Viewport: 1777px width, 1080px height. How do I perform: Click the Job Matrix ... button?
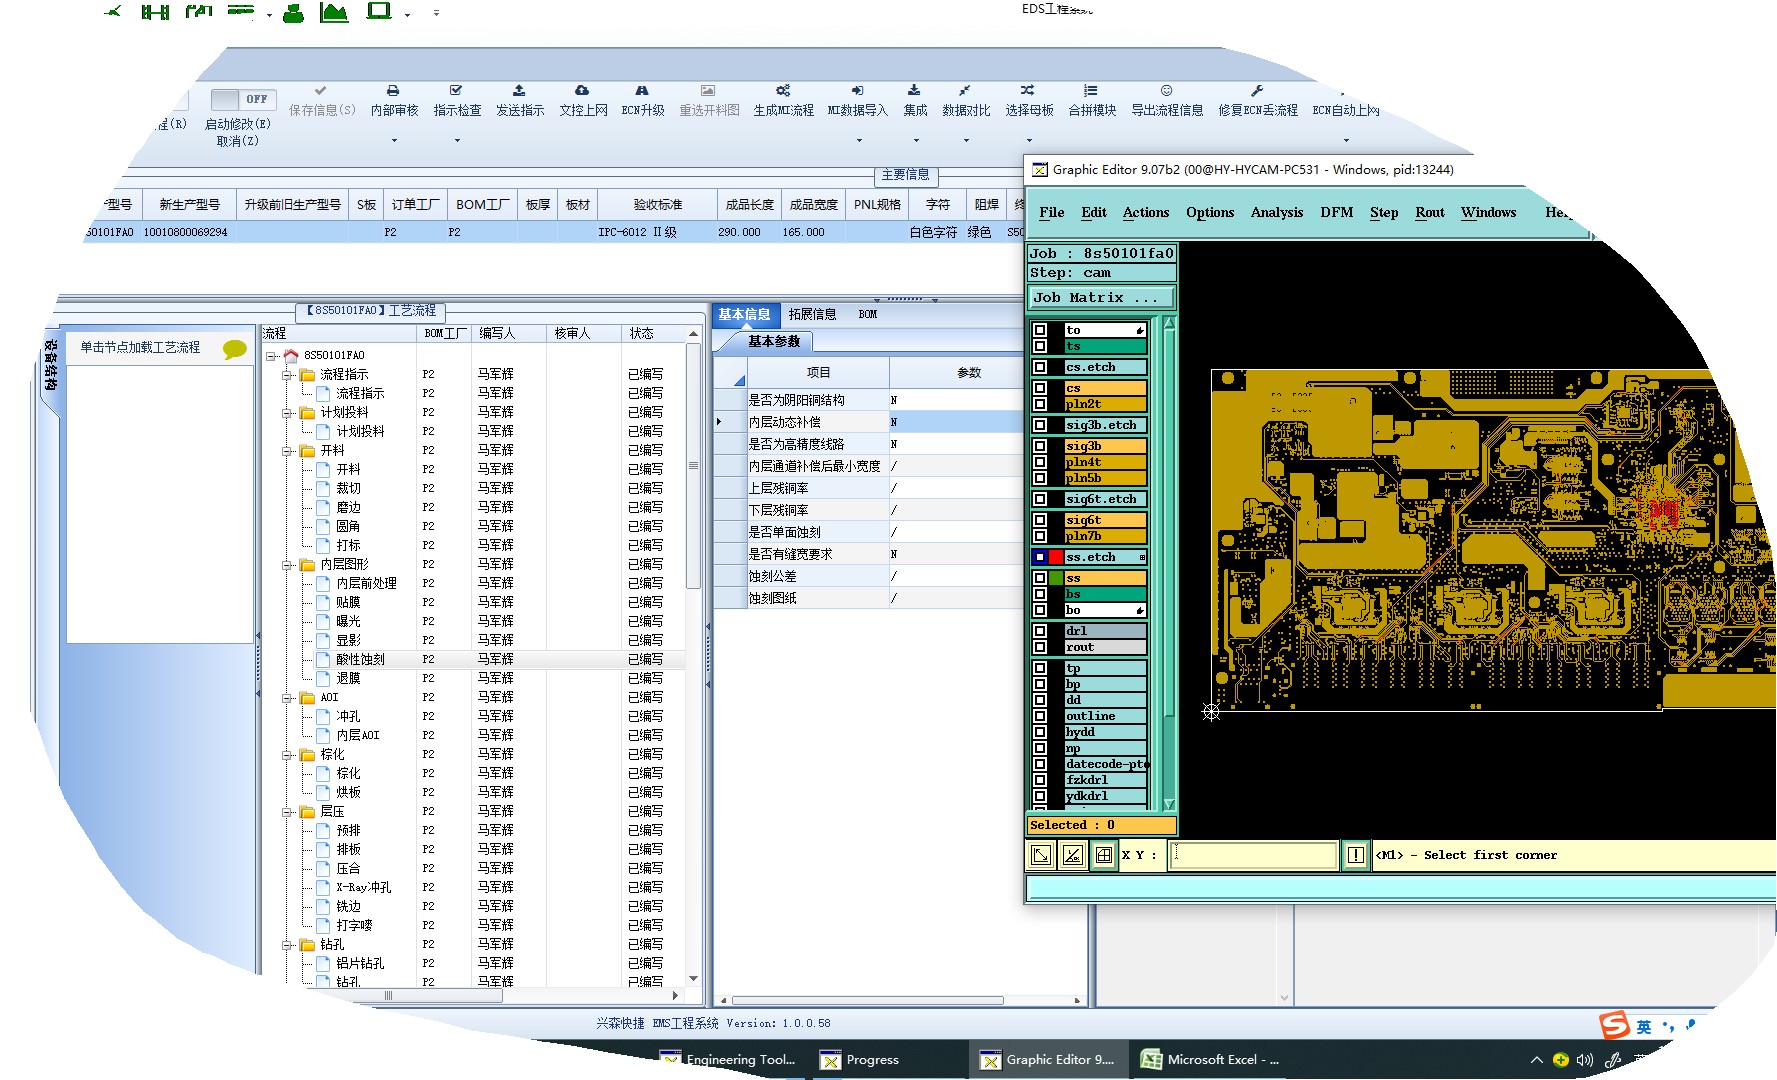(1102, 297)
